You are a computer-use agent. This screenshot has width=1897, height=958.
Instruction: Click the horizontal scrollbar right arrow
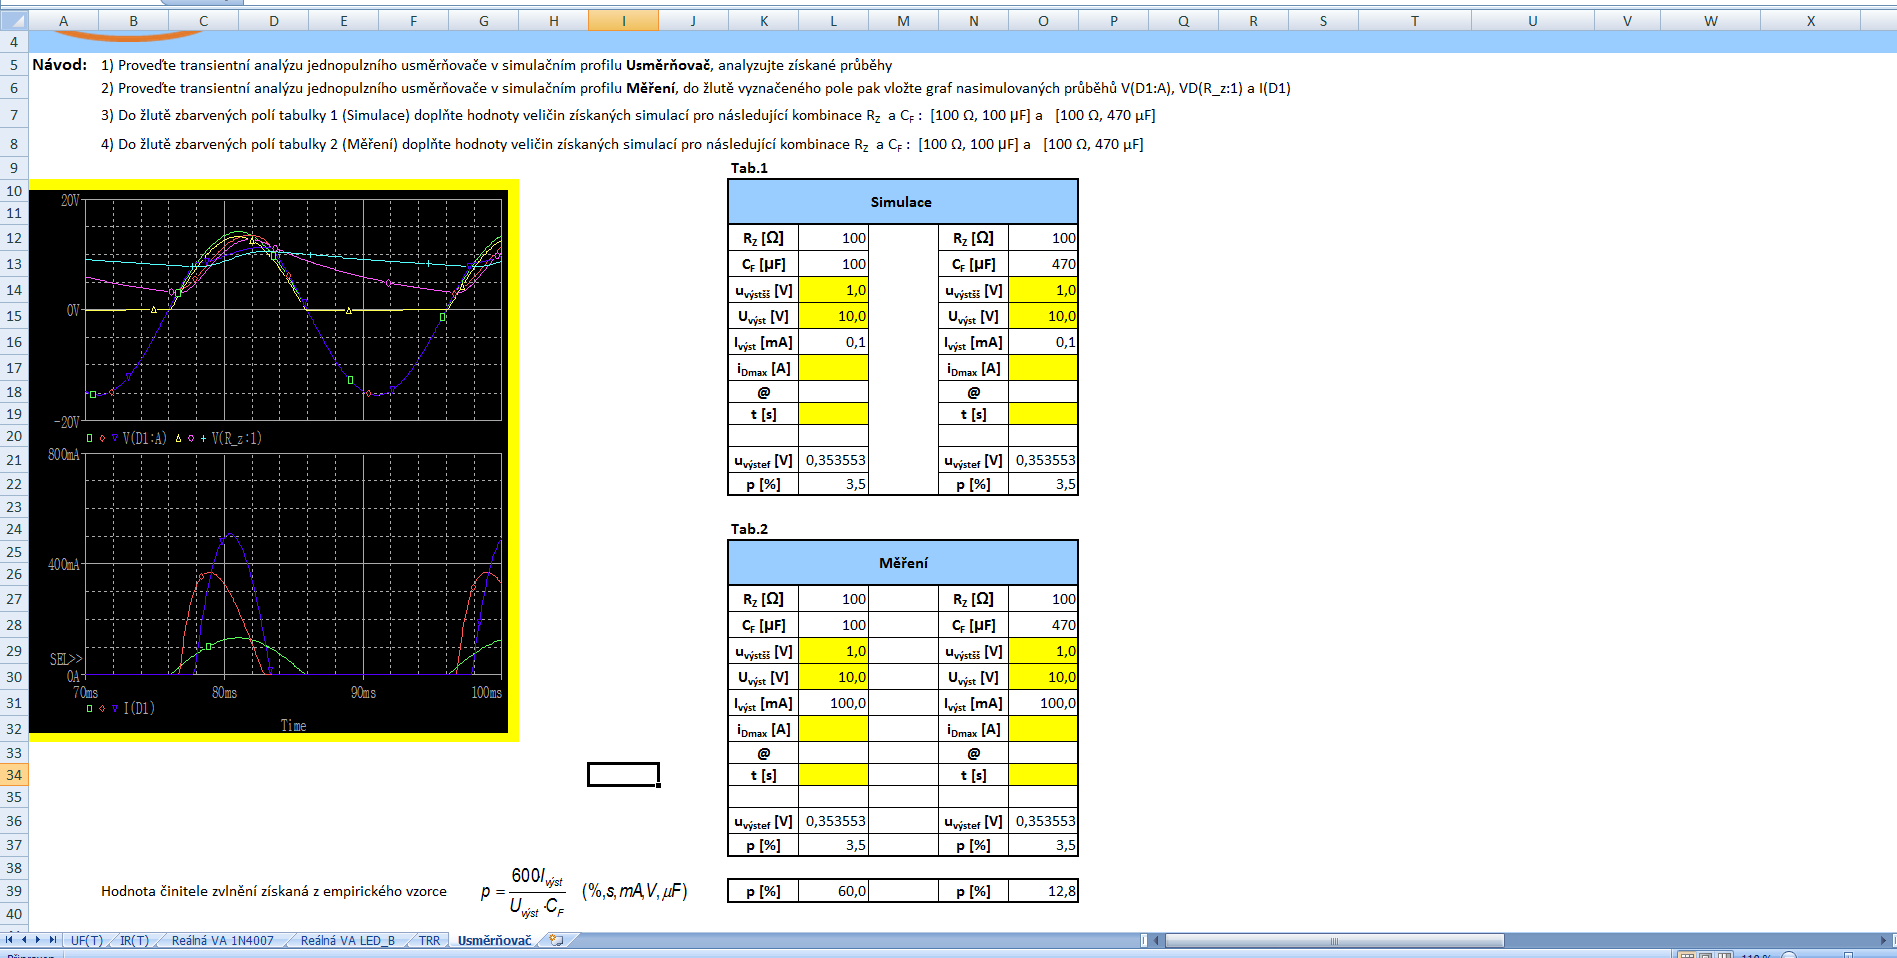click(x=1884, y=941)
